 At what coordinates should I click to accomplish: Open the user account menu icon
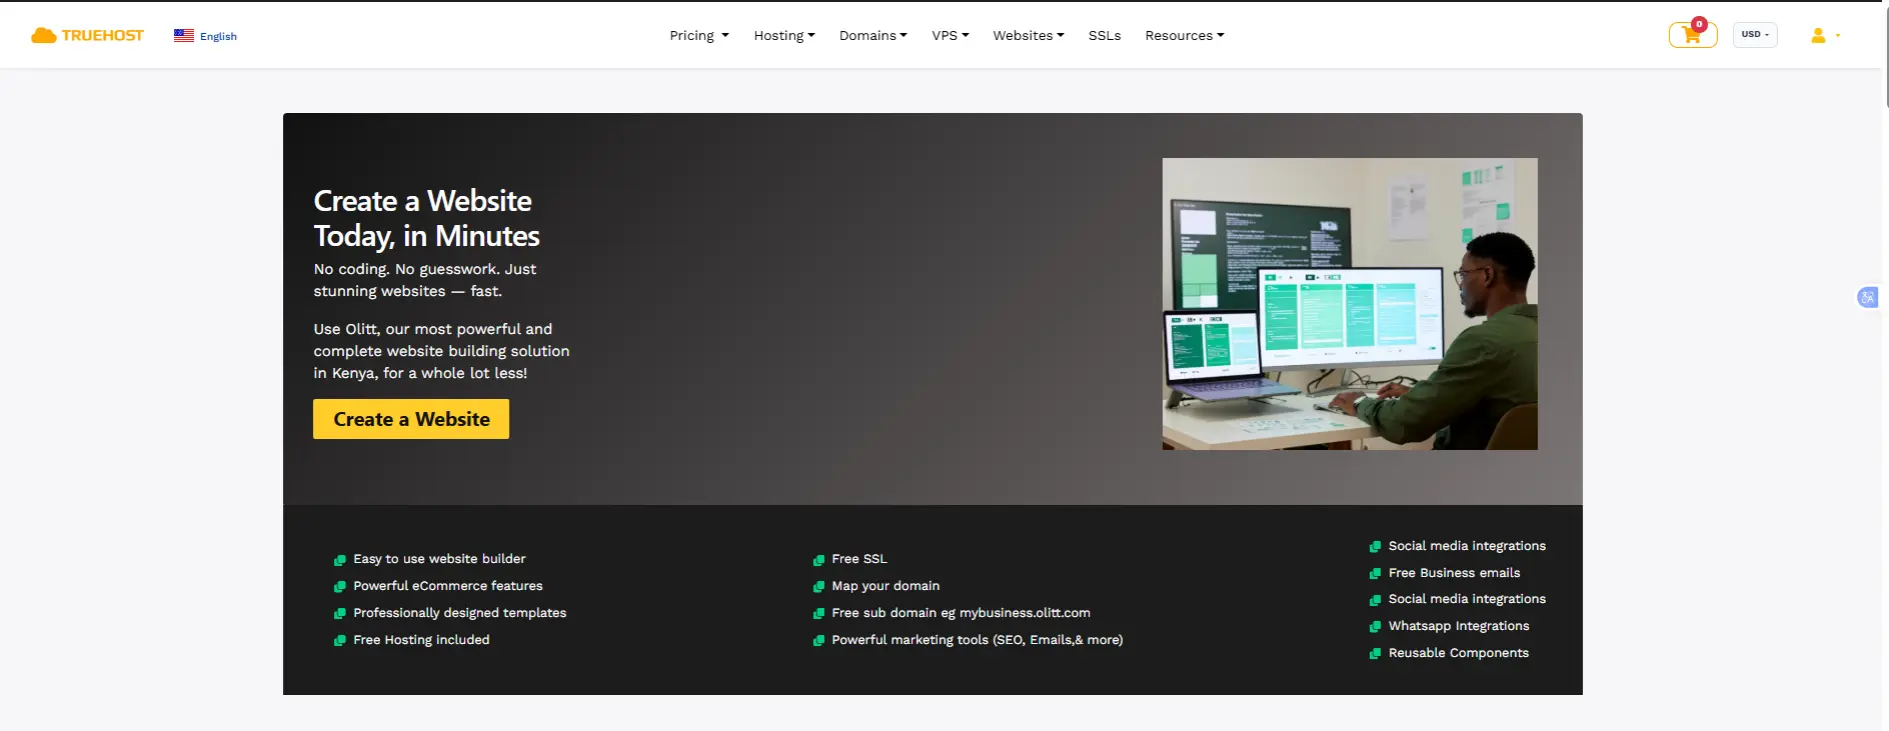point(1818,35)
